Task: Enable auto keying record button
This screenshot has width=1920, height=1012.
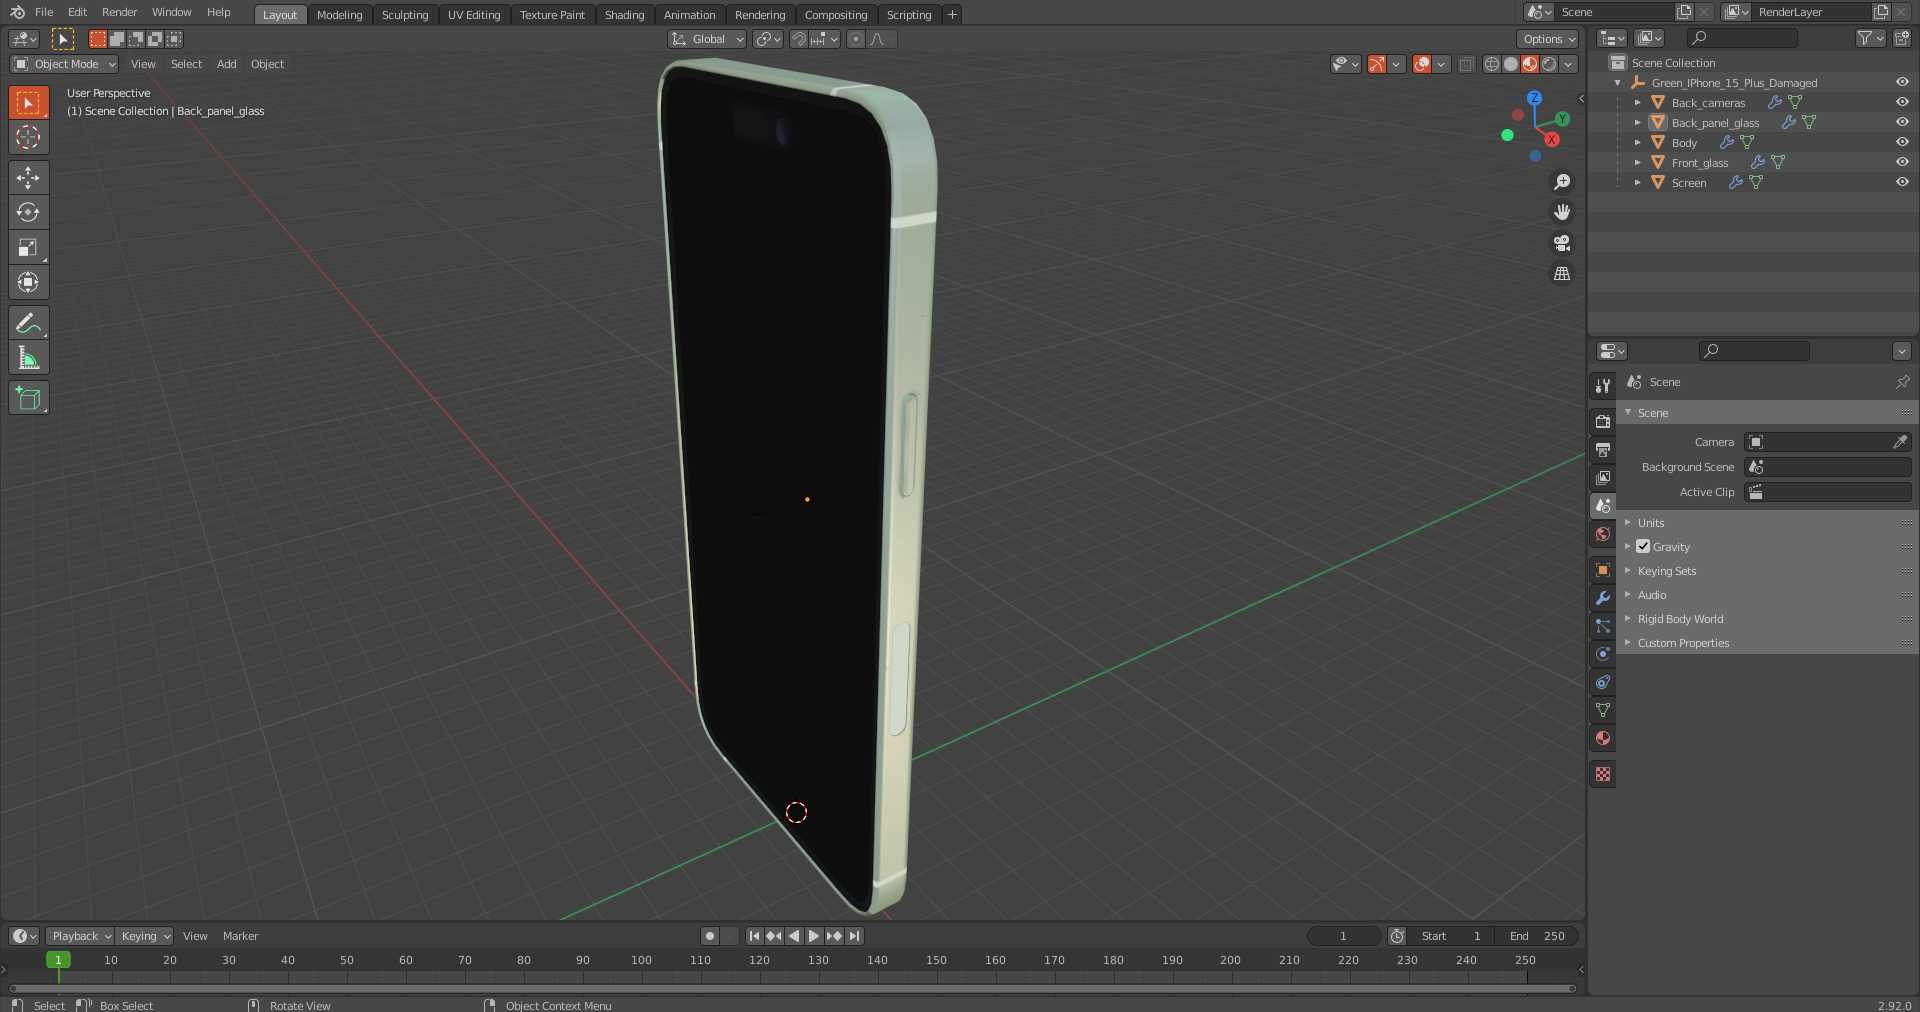Action: [710, 936]
